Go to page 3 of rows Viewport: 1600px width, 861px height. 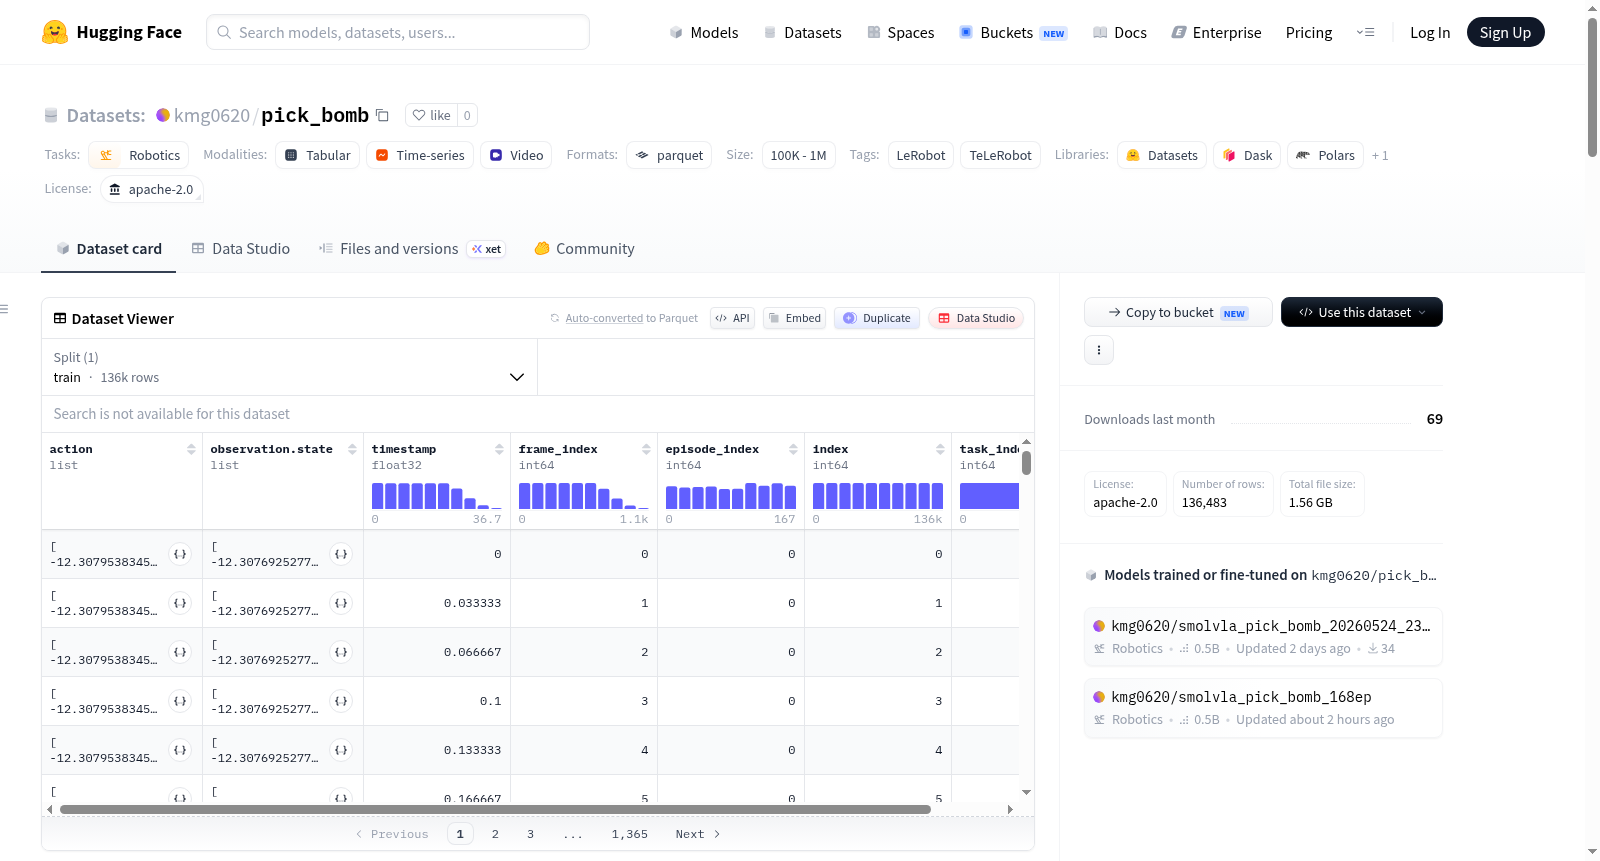[x=530, y=834]
